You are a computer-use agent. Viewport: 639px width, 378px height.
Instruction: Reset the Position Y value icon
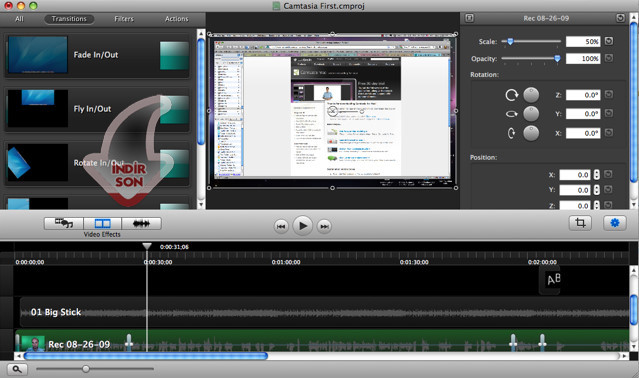tap(608, 190)
